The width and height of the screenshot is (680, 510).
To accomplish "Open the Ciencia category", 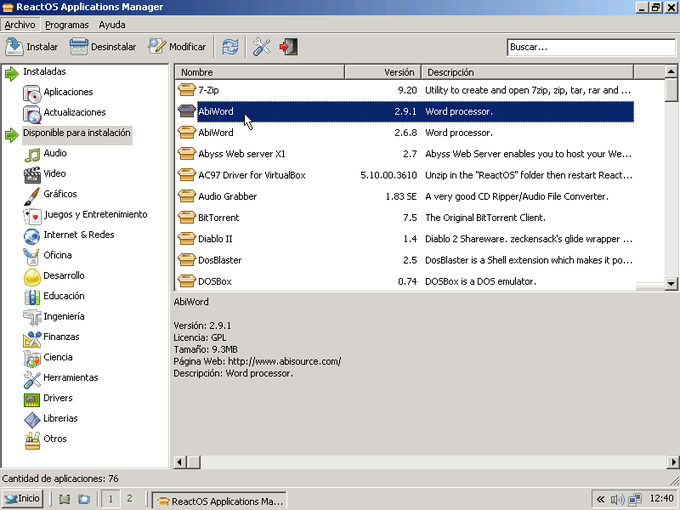I will coord(58,357).
